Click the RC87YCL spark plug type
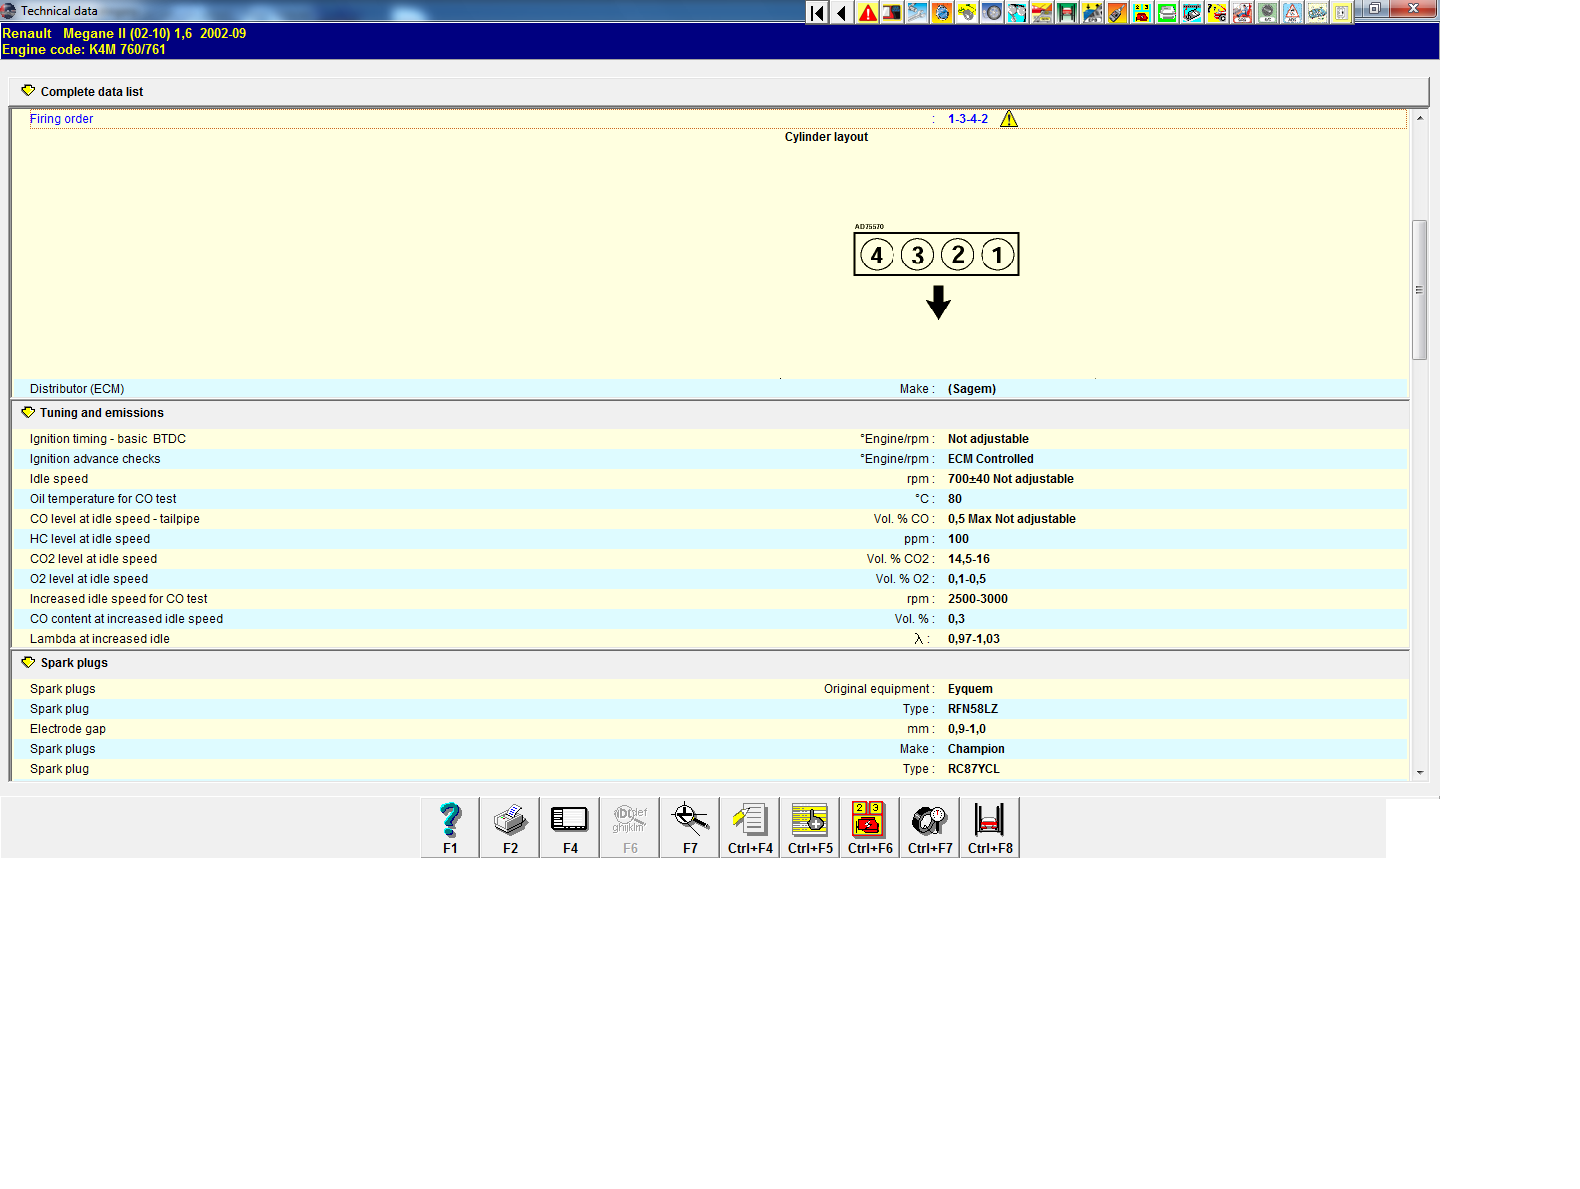 point(974,769)
